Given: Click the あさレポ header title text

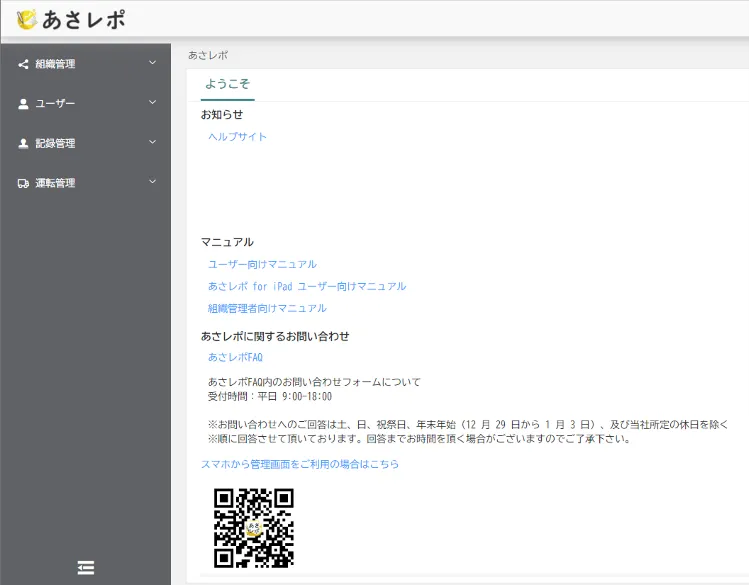Looking at the screenshot, I should click(x=84, y=20).
